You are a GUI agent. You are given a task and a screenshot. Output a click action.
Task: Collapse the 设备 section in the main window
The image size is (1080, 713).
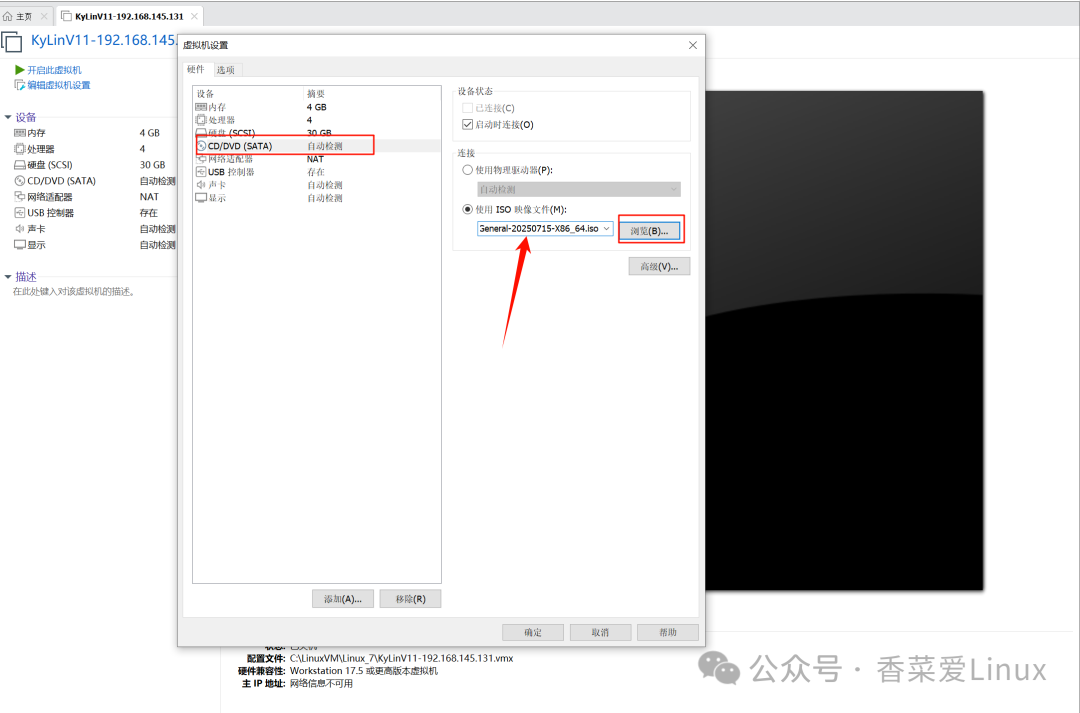[x=8, y=117]
